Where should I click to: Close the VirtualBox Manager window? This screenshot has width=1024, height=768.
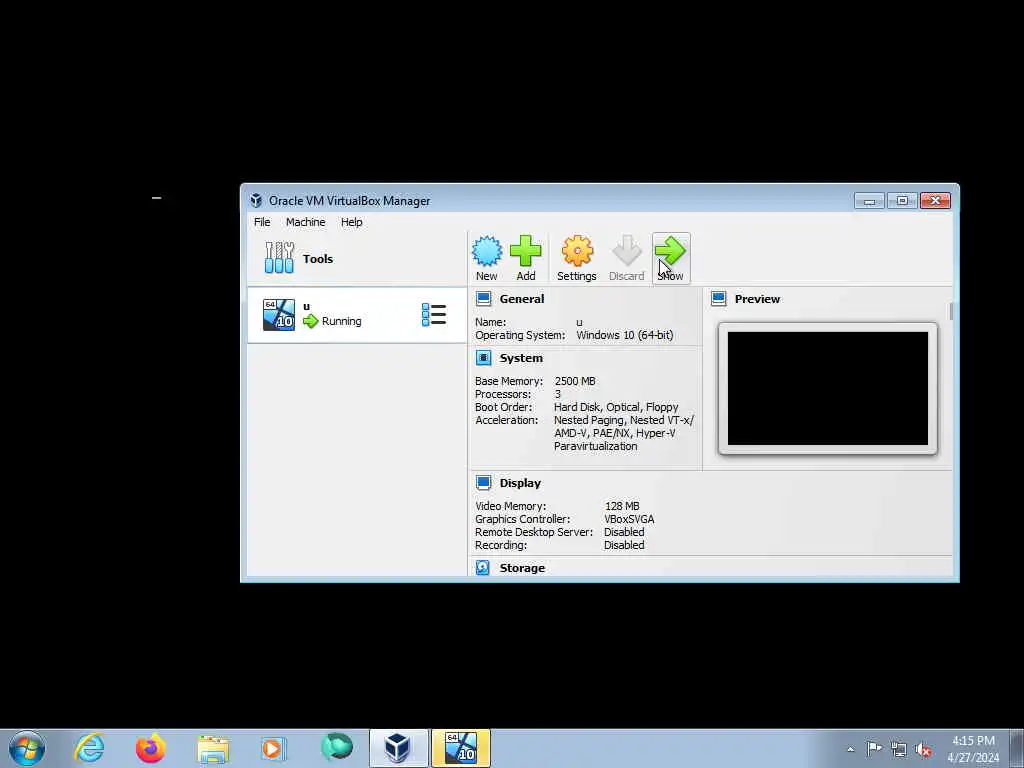click(x=935, y=201)
